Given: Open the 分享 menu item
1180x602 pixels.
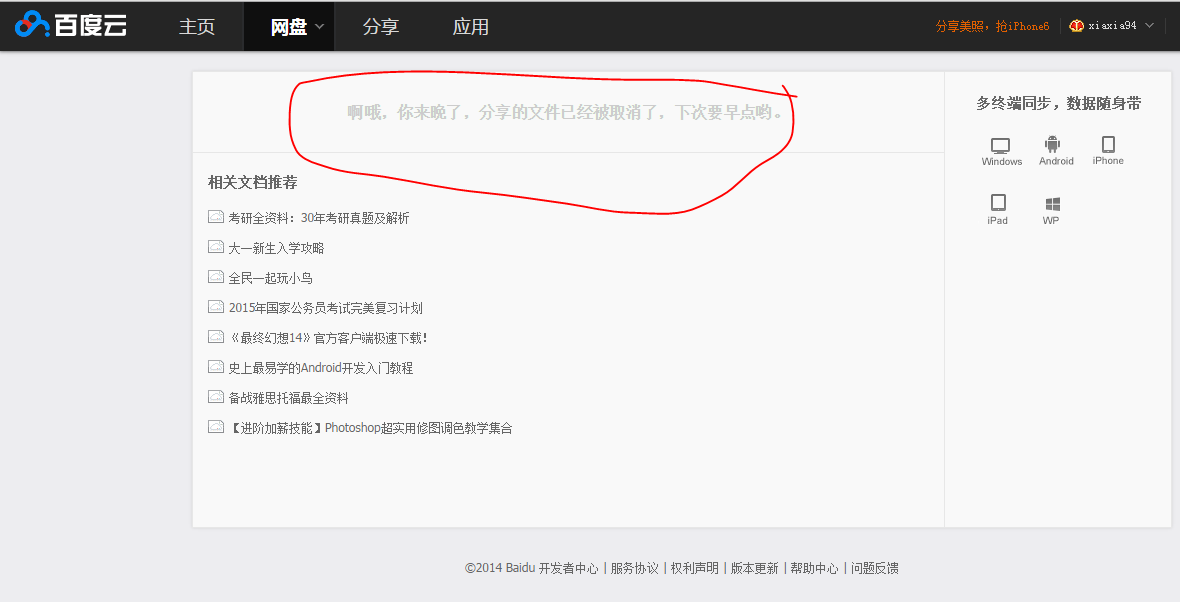Looking at the screenshot, I should pos(381,27).
